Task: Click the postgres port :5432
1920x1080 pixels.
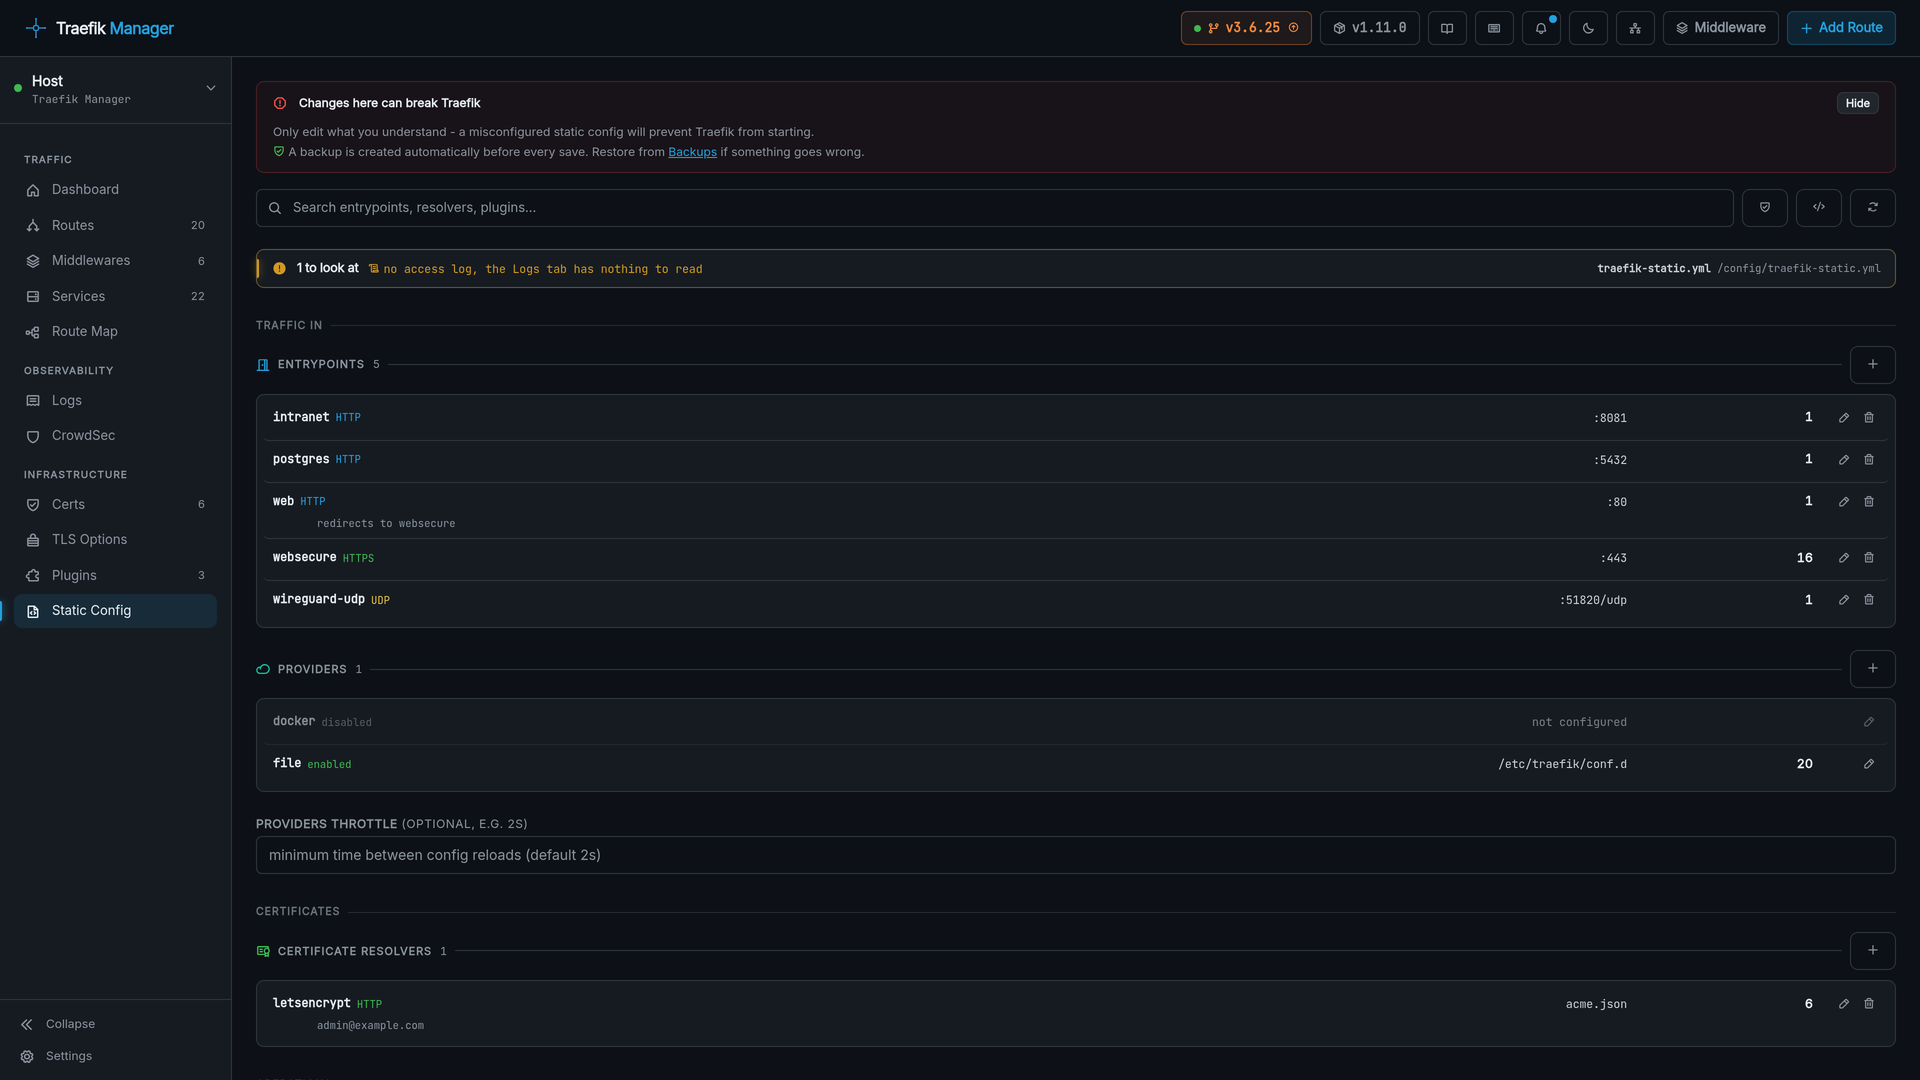Action: click(1610, 460)
